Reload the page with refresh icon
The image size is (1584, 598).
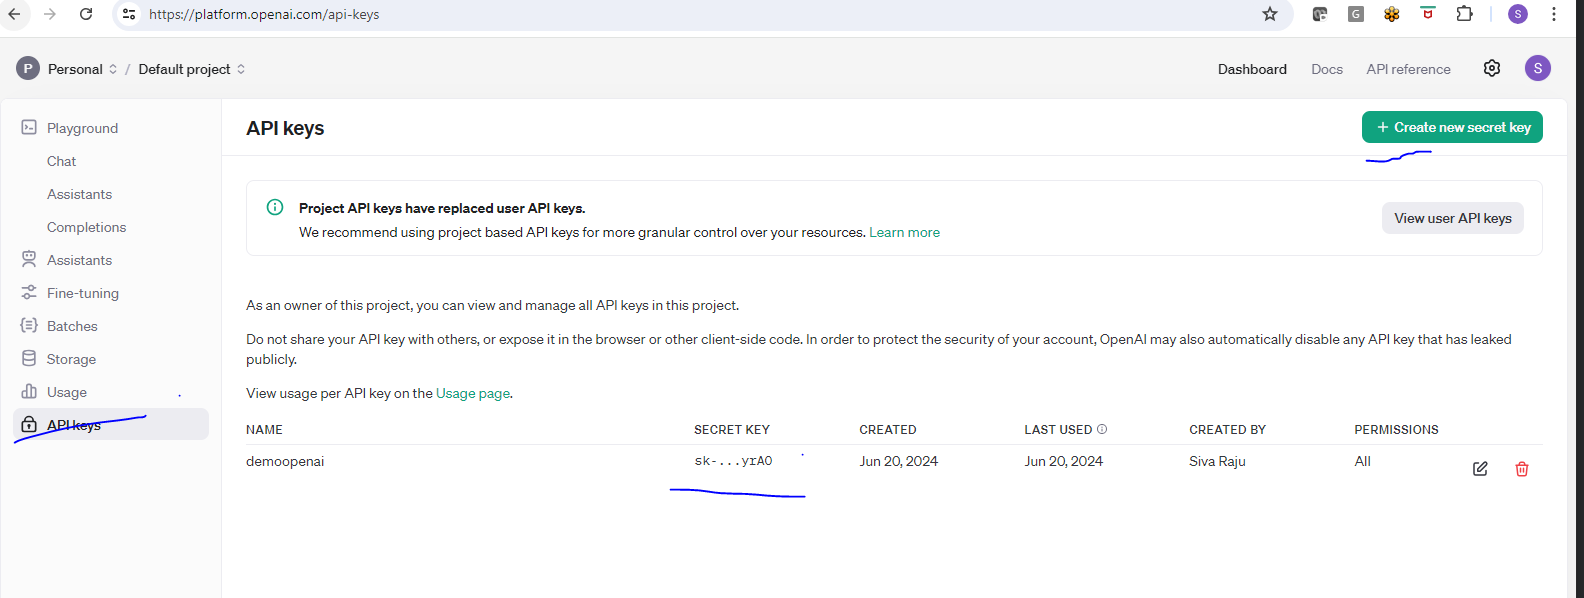[86, 14]
